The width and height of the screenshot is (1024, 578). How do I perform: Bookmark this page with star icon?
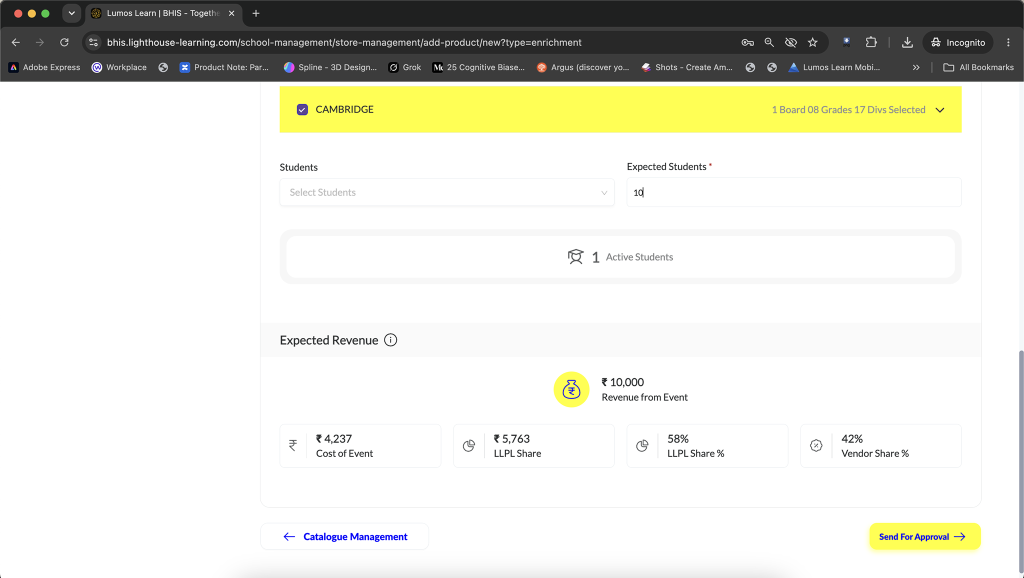click(812, 42)
